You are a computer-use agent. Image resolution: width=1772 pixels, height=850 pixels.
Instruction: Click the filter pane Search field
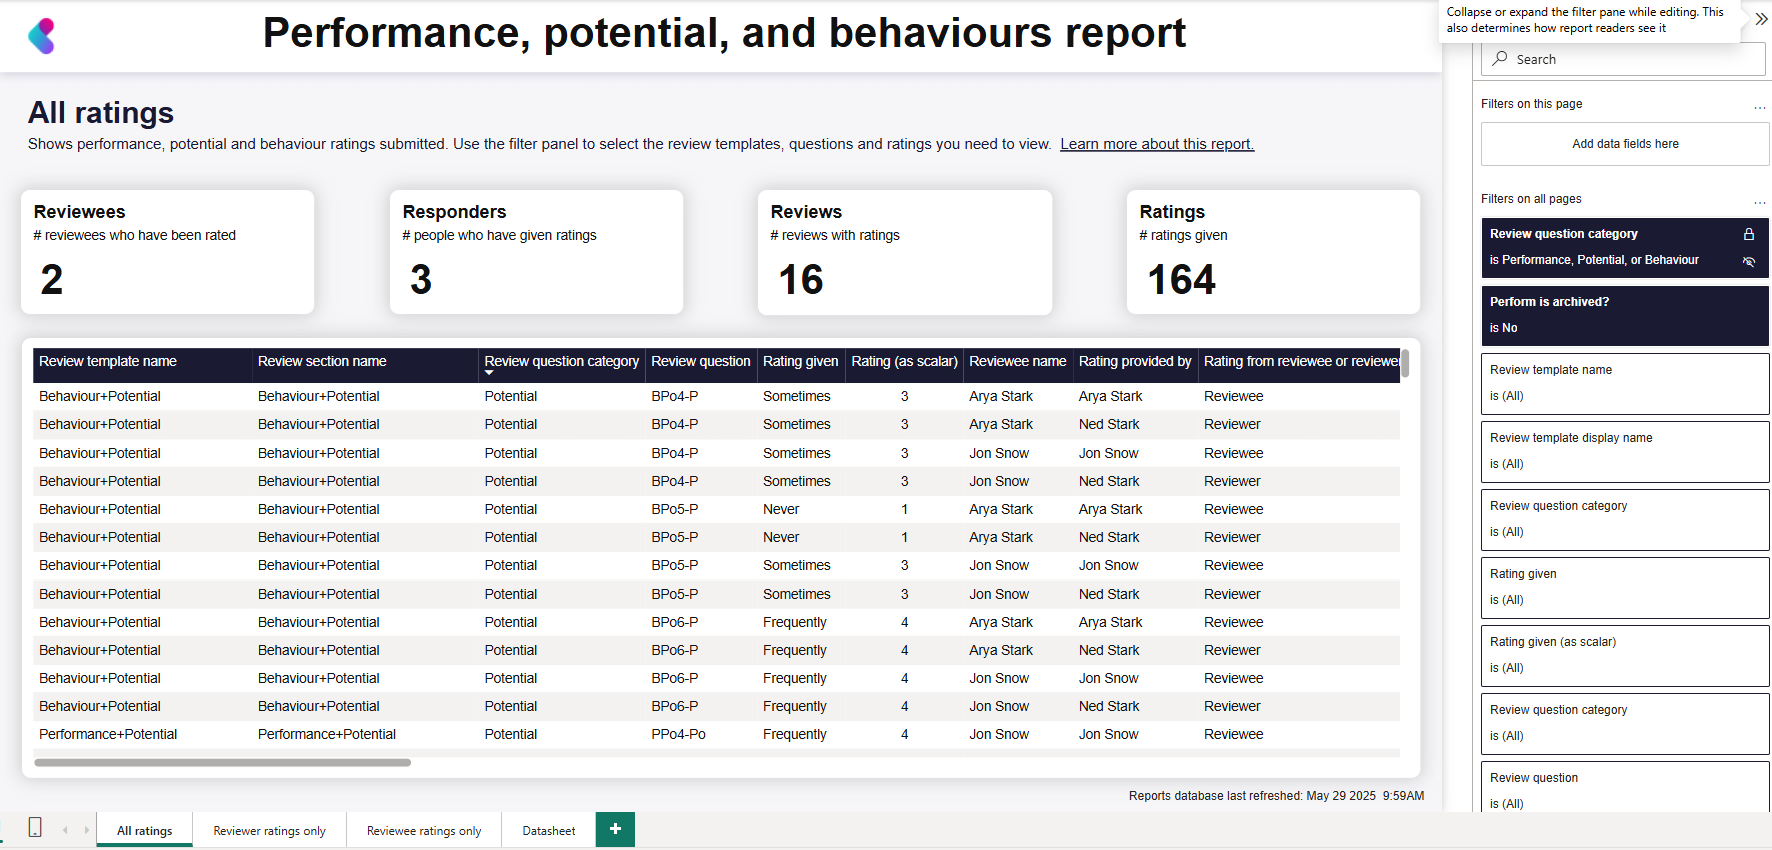pyautogui.click(x=1623, y=59)
